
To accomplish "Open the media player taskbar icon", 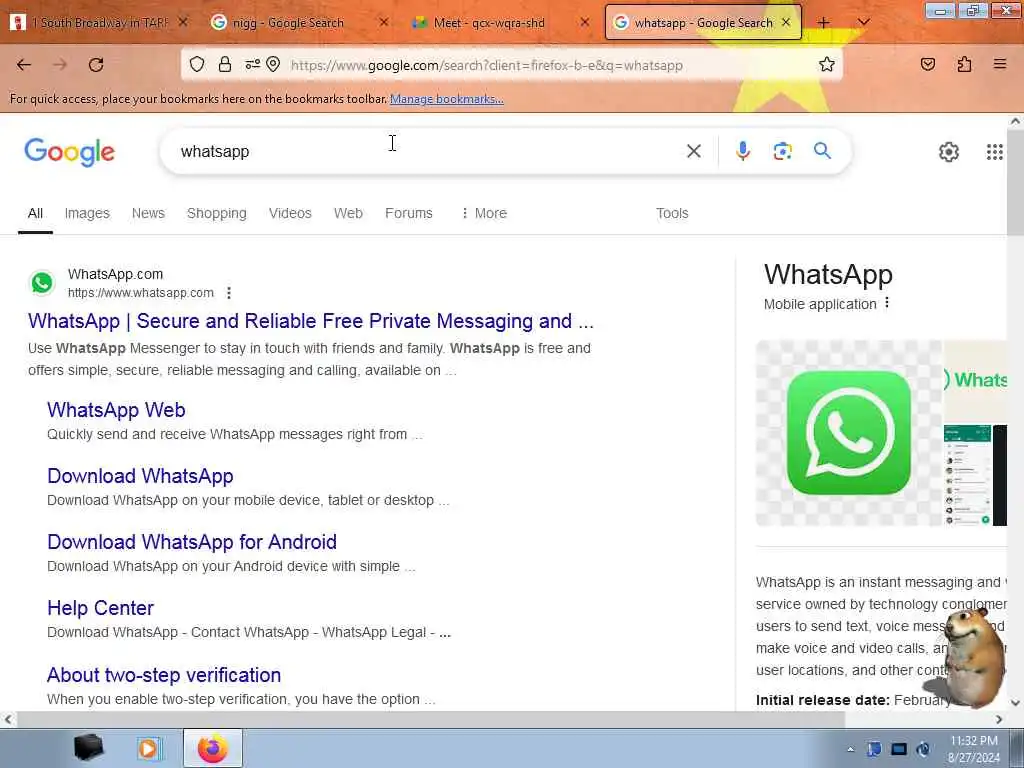I will [149, 748].
